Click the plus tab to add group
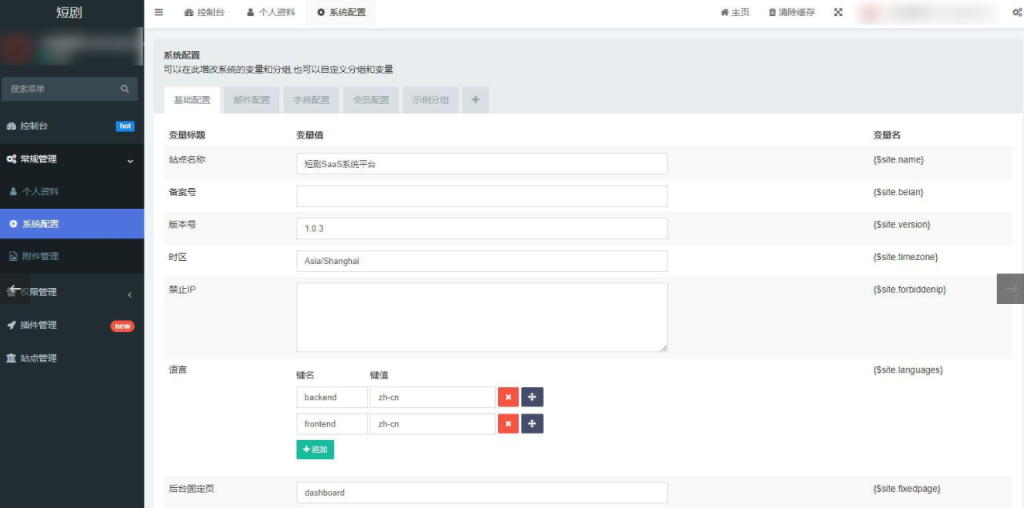Viewport: 1024px width, 508px height. pyautogui.click(x=475, y=100)
